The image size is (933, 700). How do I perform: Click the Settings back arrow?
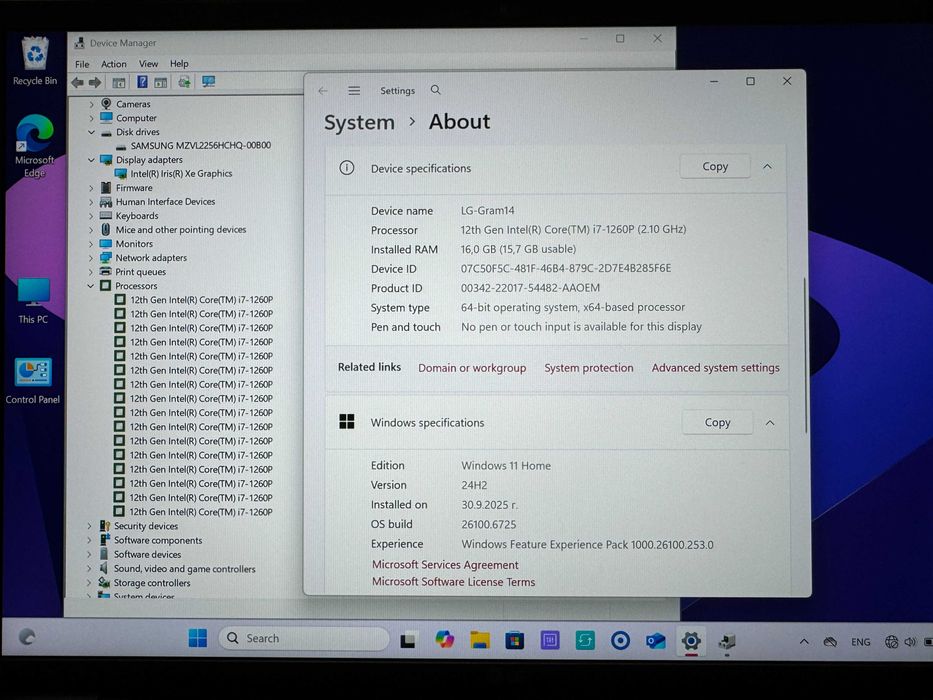tap(323, 90)
